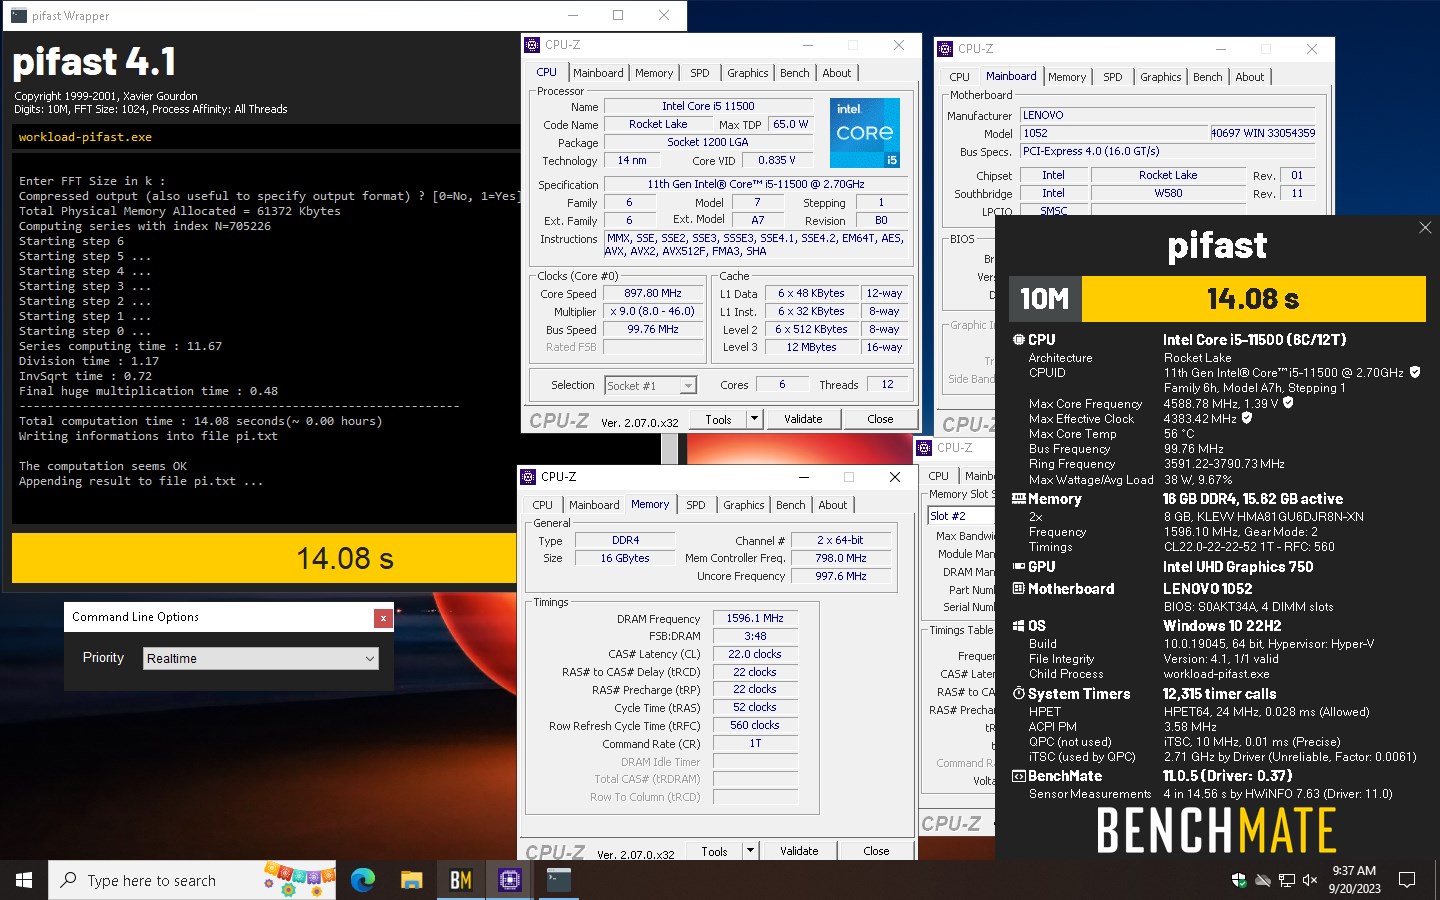Switch to Mainboard tab in CPU window
This screenshot has height=900, width=1440.
pos(598,73)
